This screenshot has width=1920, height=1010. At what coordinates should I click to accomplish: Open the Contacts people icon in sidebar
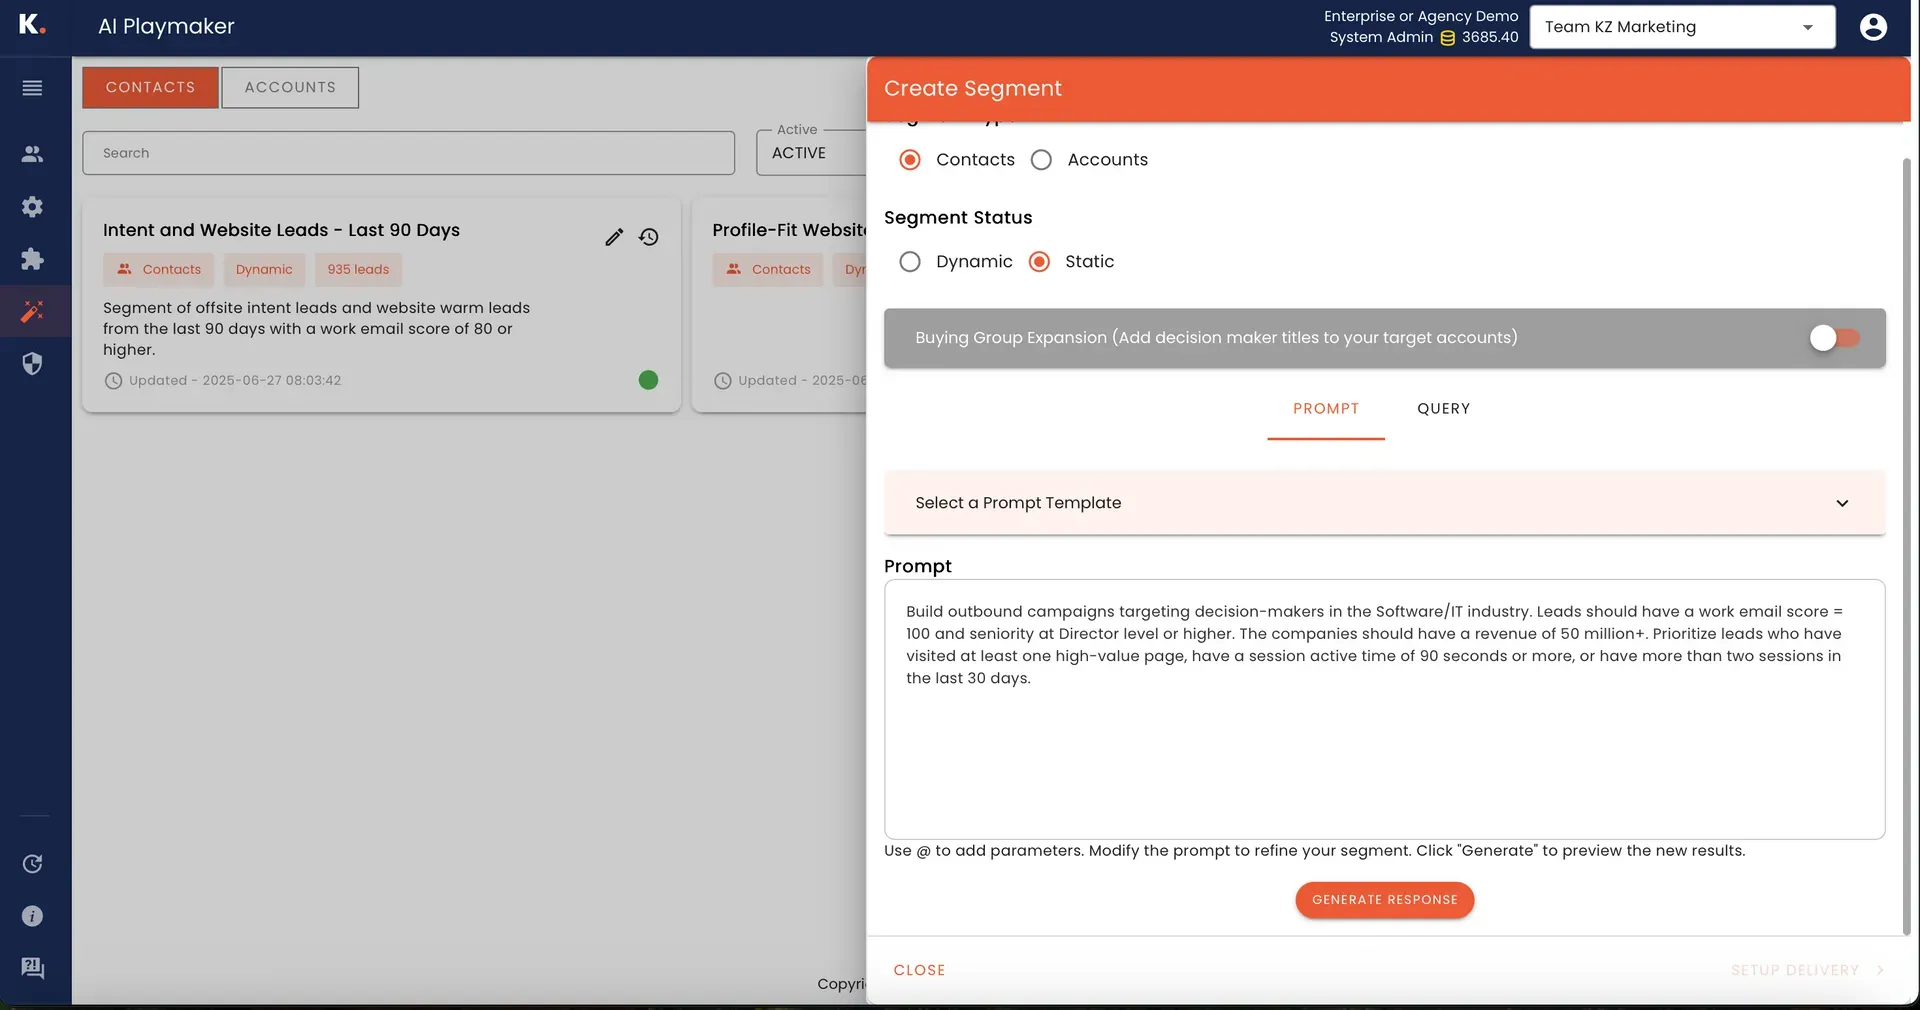[32, 153]
